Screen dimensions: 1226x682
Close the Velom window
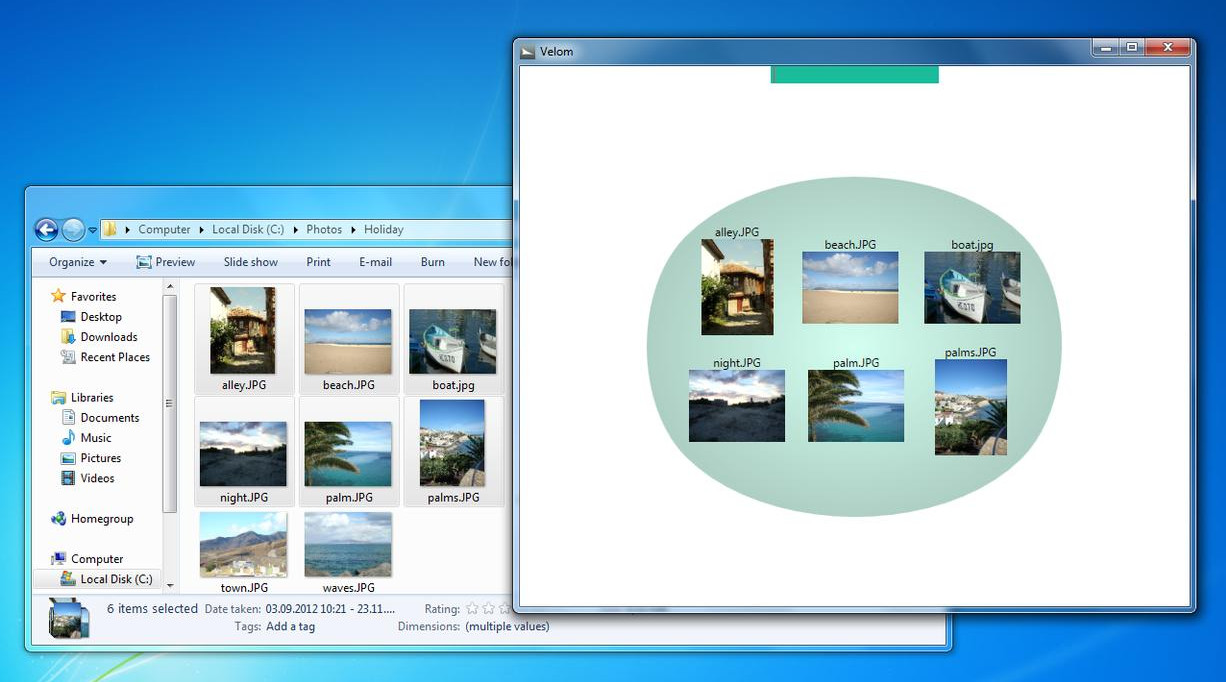(1167, 47)
